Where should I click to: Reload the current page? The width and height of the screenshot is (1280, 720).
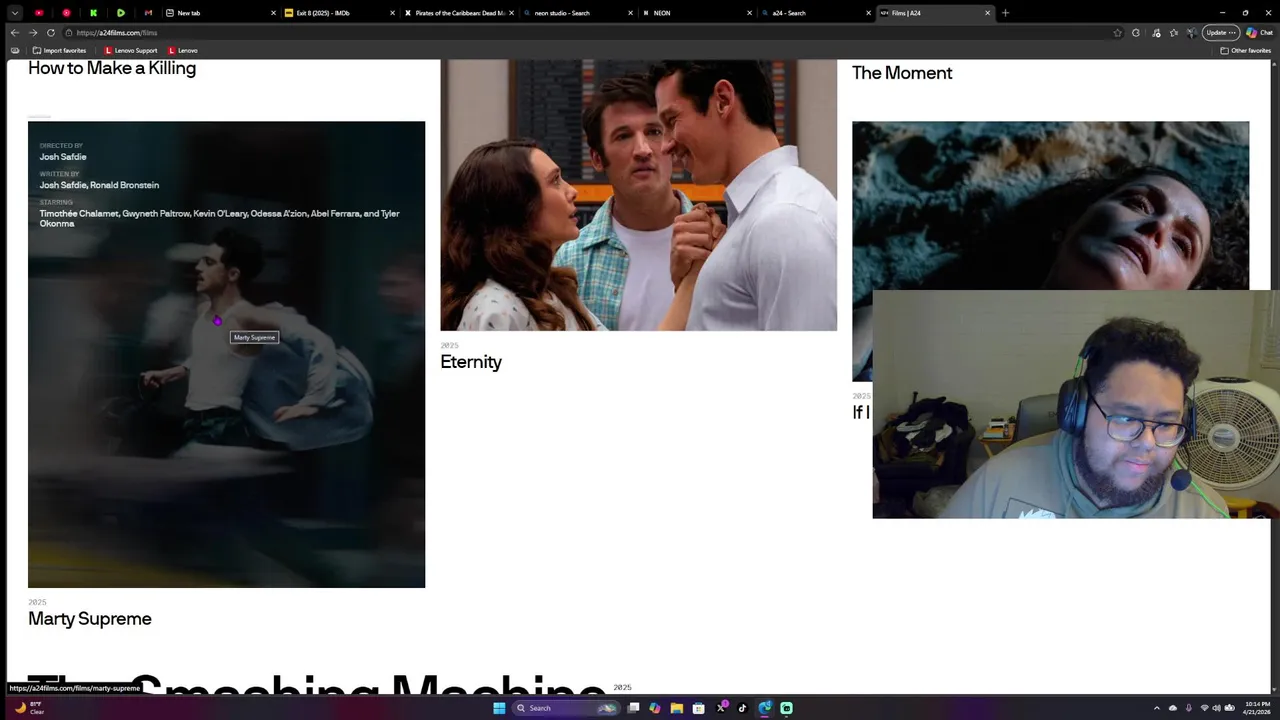(x=51, y=32)
